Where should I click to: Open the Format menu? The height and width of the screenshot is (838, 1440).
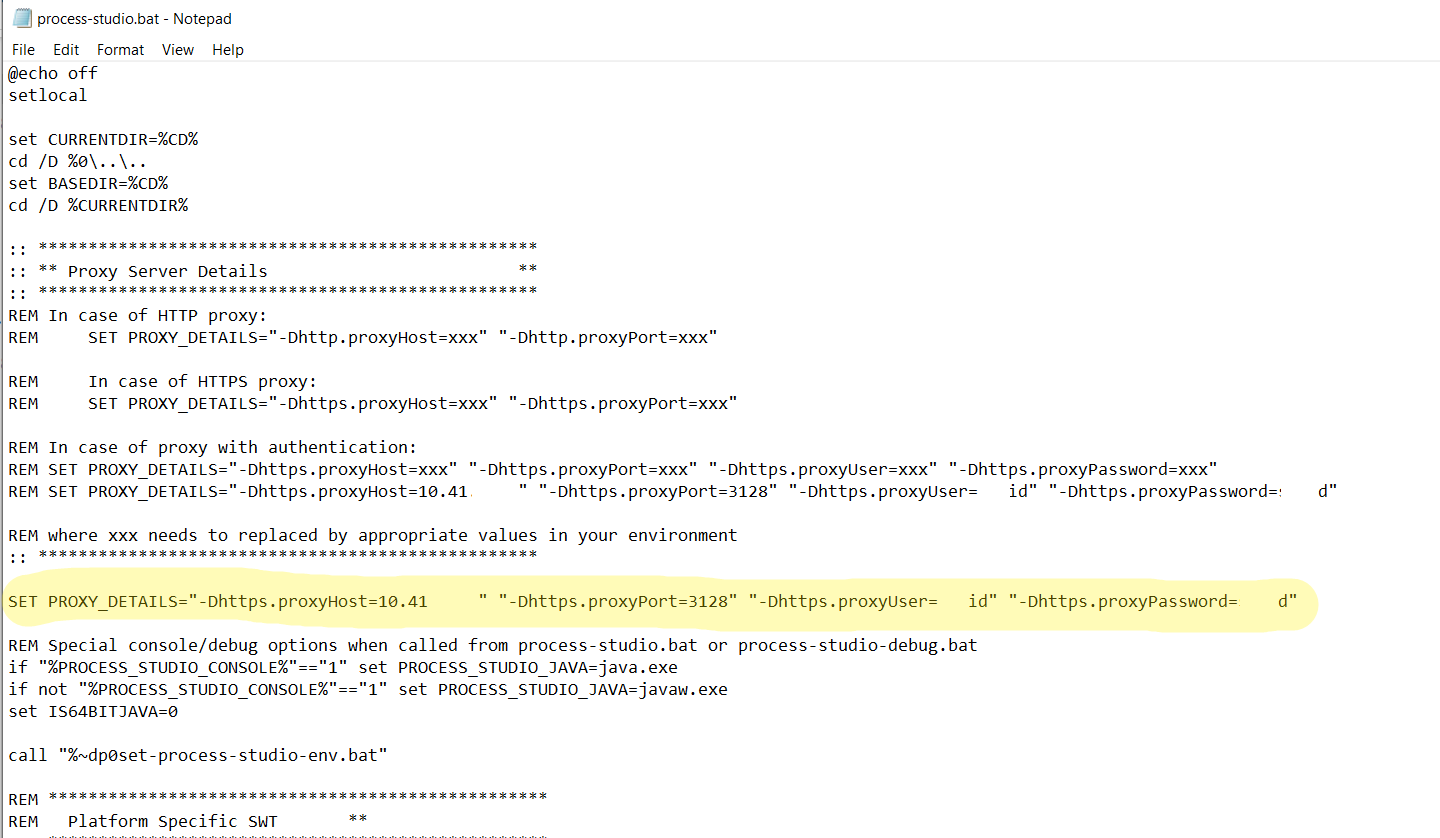click(120, 50)
